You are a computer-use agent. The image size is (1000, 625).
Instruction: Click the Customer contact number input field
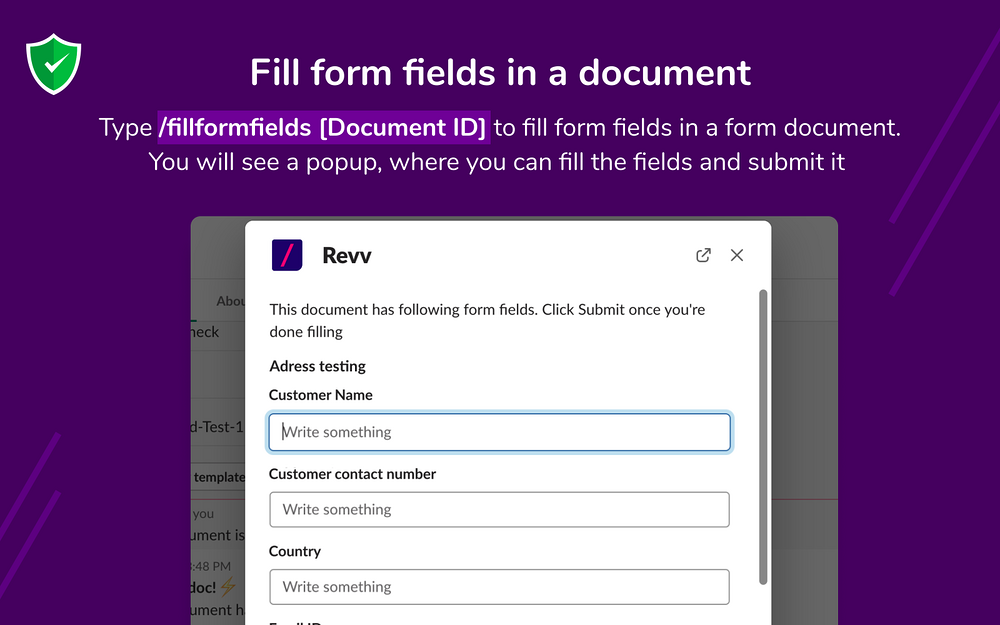[499, 510]
